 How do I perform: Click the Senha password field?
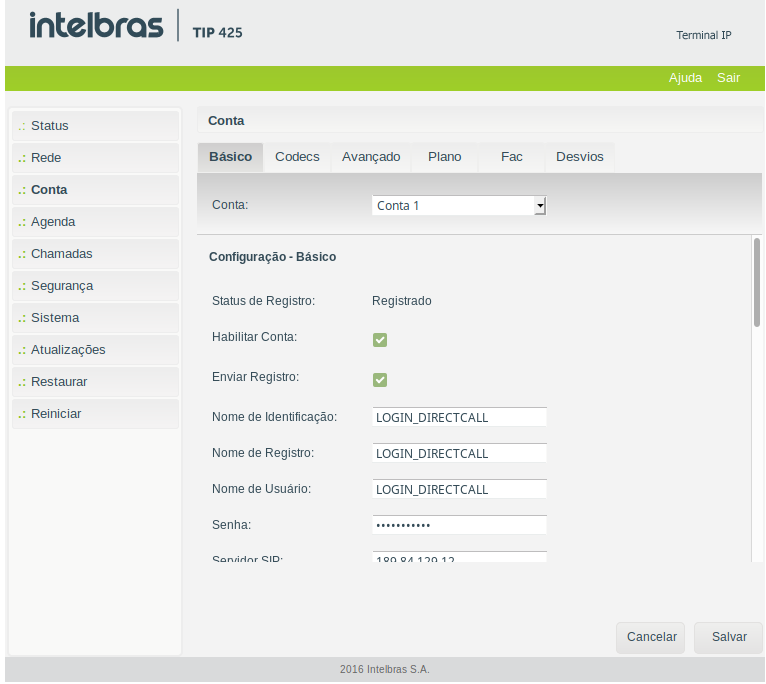click(x=459, y=525)
